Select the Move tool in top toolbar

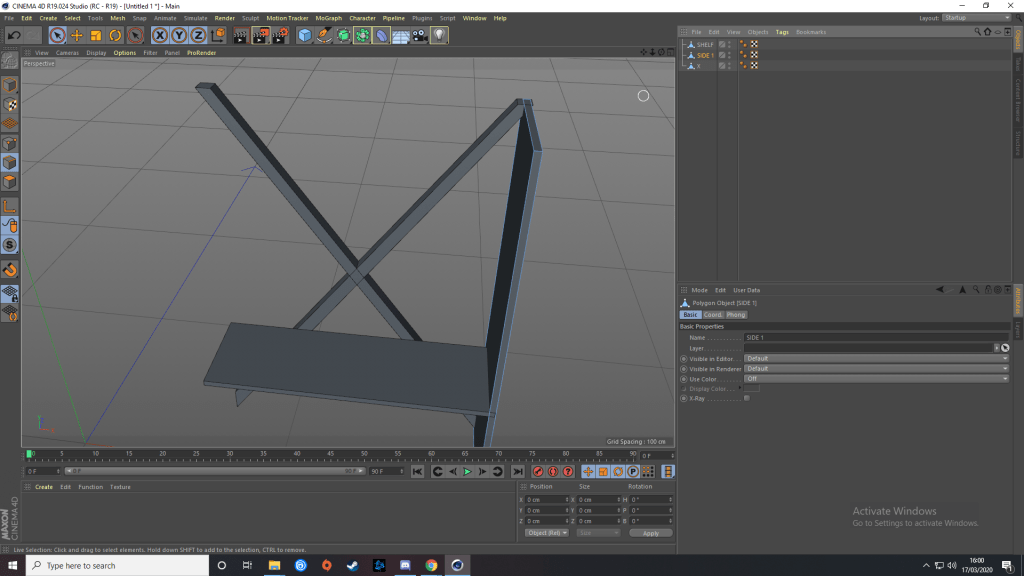pos(77,35)
